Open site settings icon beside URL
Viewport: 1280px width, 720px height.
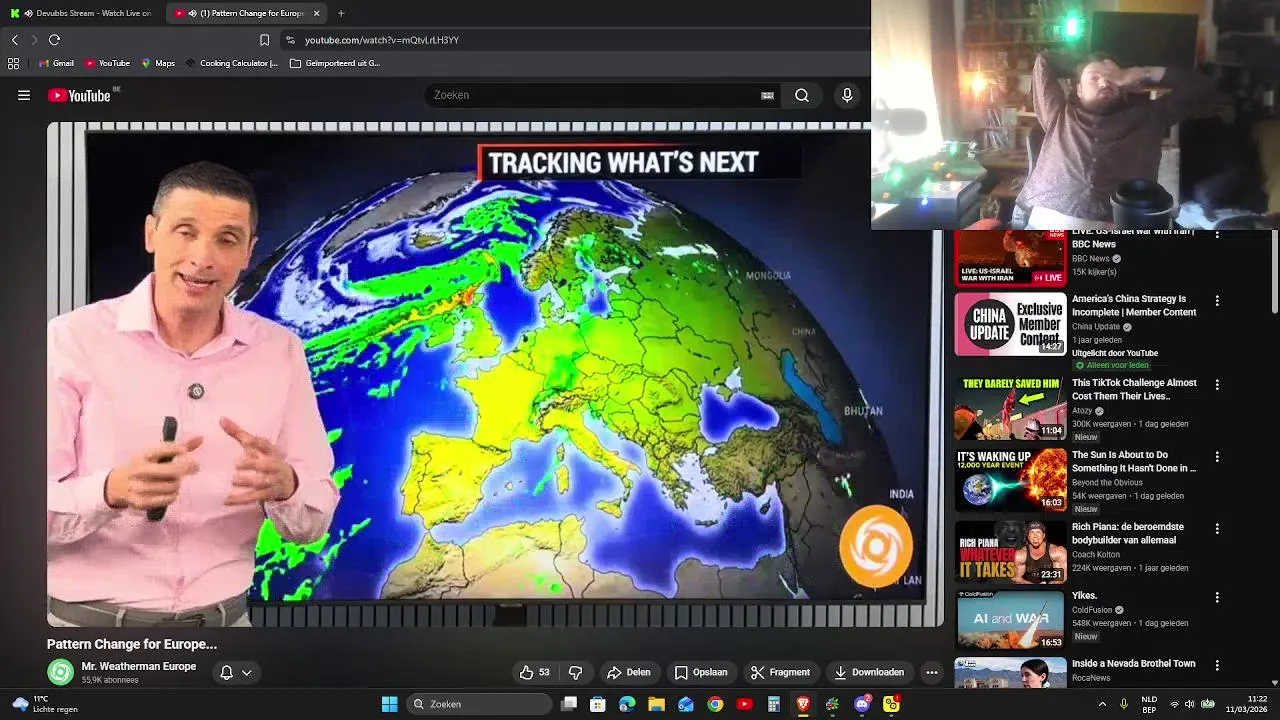pos(290,40)
